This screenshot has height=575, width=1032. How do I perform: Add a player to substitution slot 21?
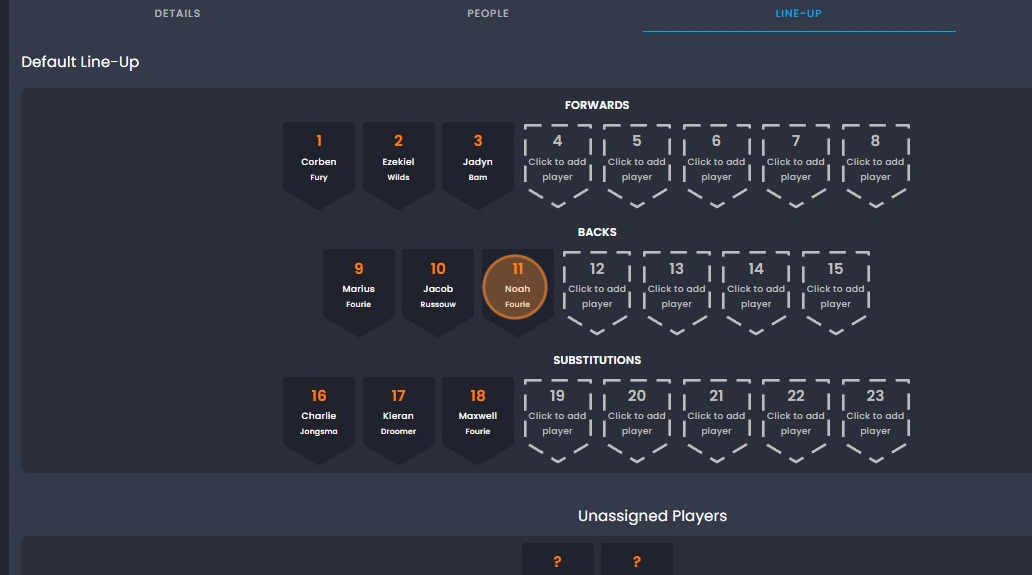(x=716, y=420)
